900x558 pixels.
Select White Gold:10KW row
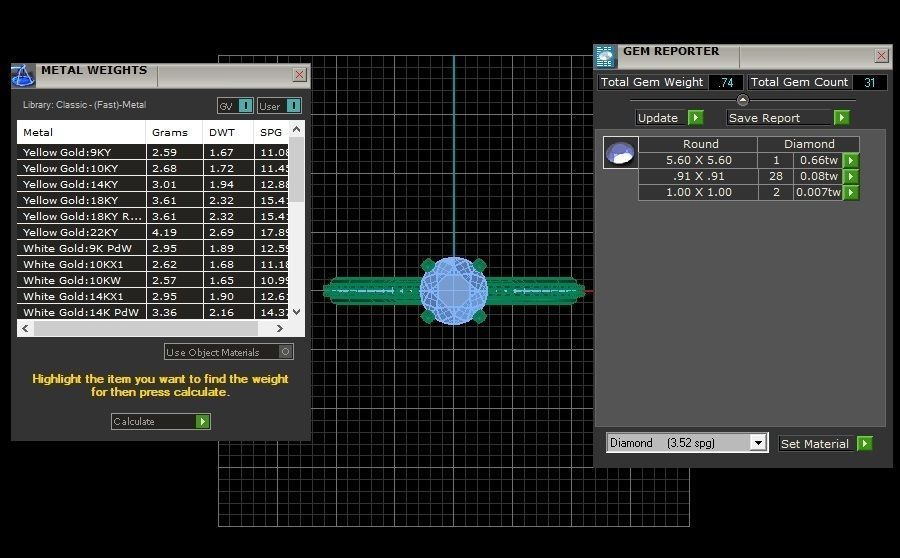click(153, 281)
